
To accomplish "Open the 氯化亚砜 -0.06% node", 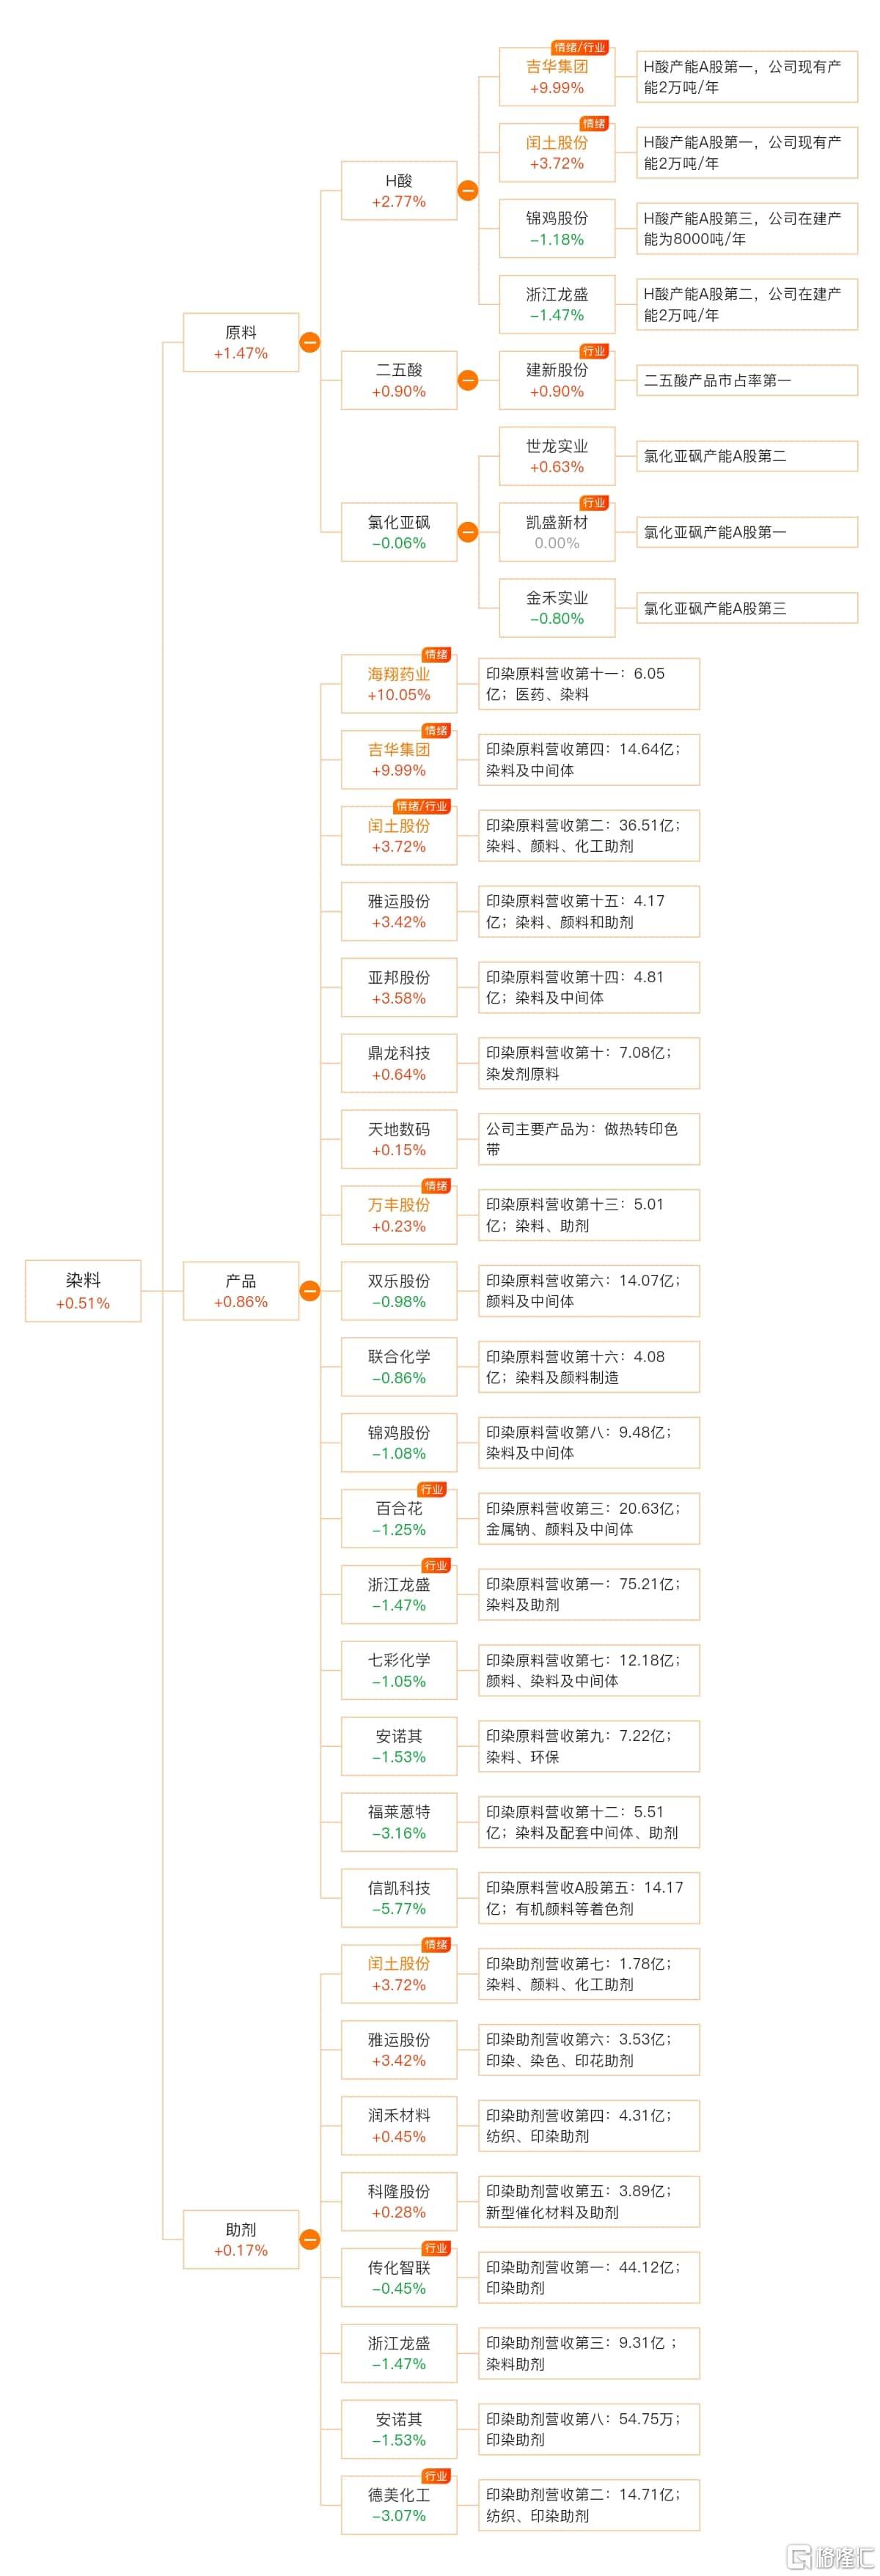I will [399, 532].
